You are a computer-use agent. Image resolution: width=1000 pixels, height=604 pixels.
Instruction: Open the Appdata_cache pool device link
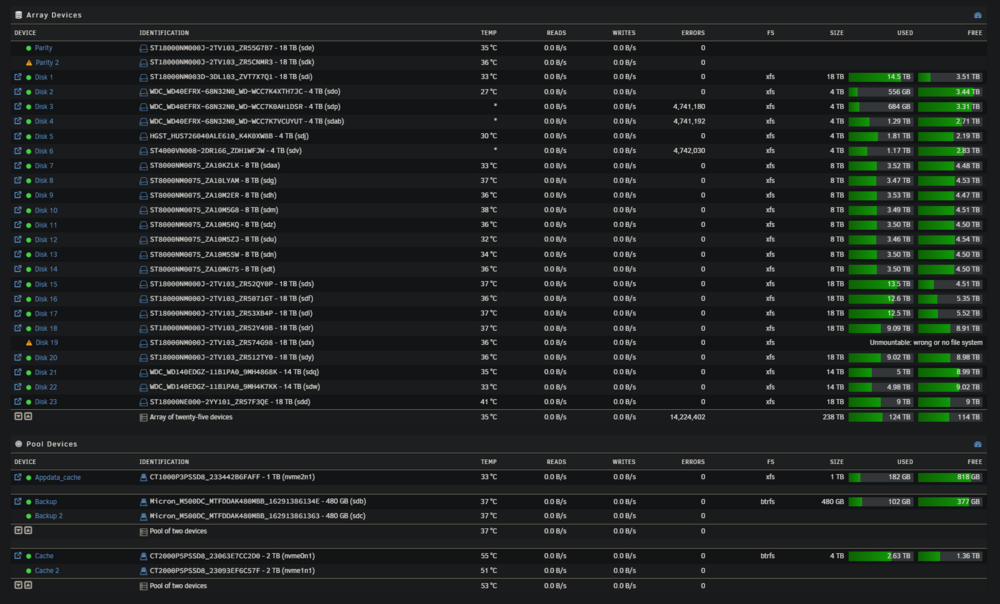pos(57,477)
